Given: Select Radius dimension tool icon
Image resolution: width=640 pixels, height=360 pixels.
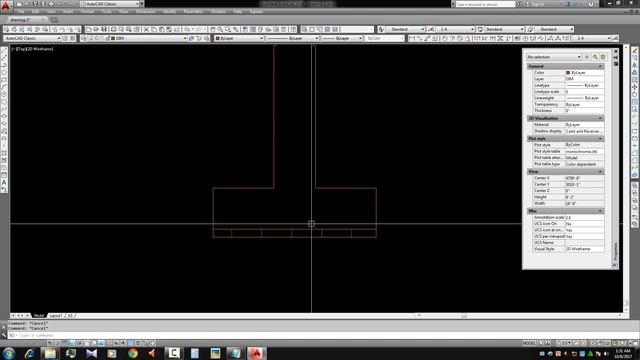Looking at the screenshot, I should (x=444, y=38).
